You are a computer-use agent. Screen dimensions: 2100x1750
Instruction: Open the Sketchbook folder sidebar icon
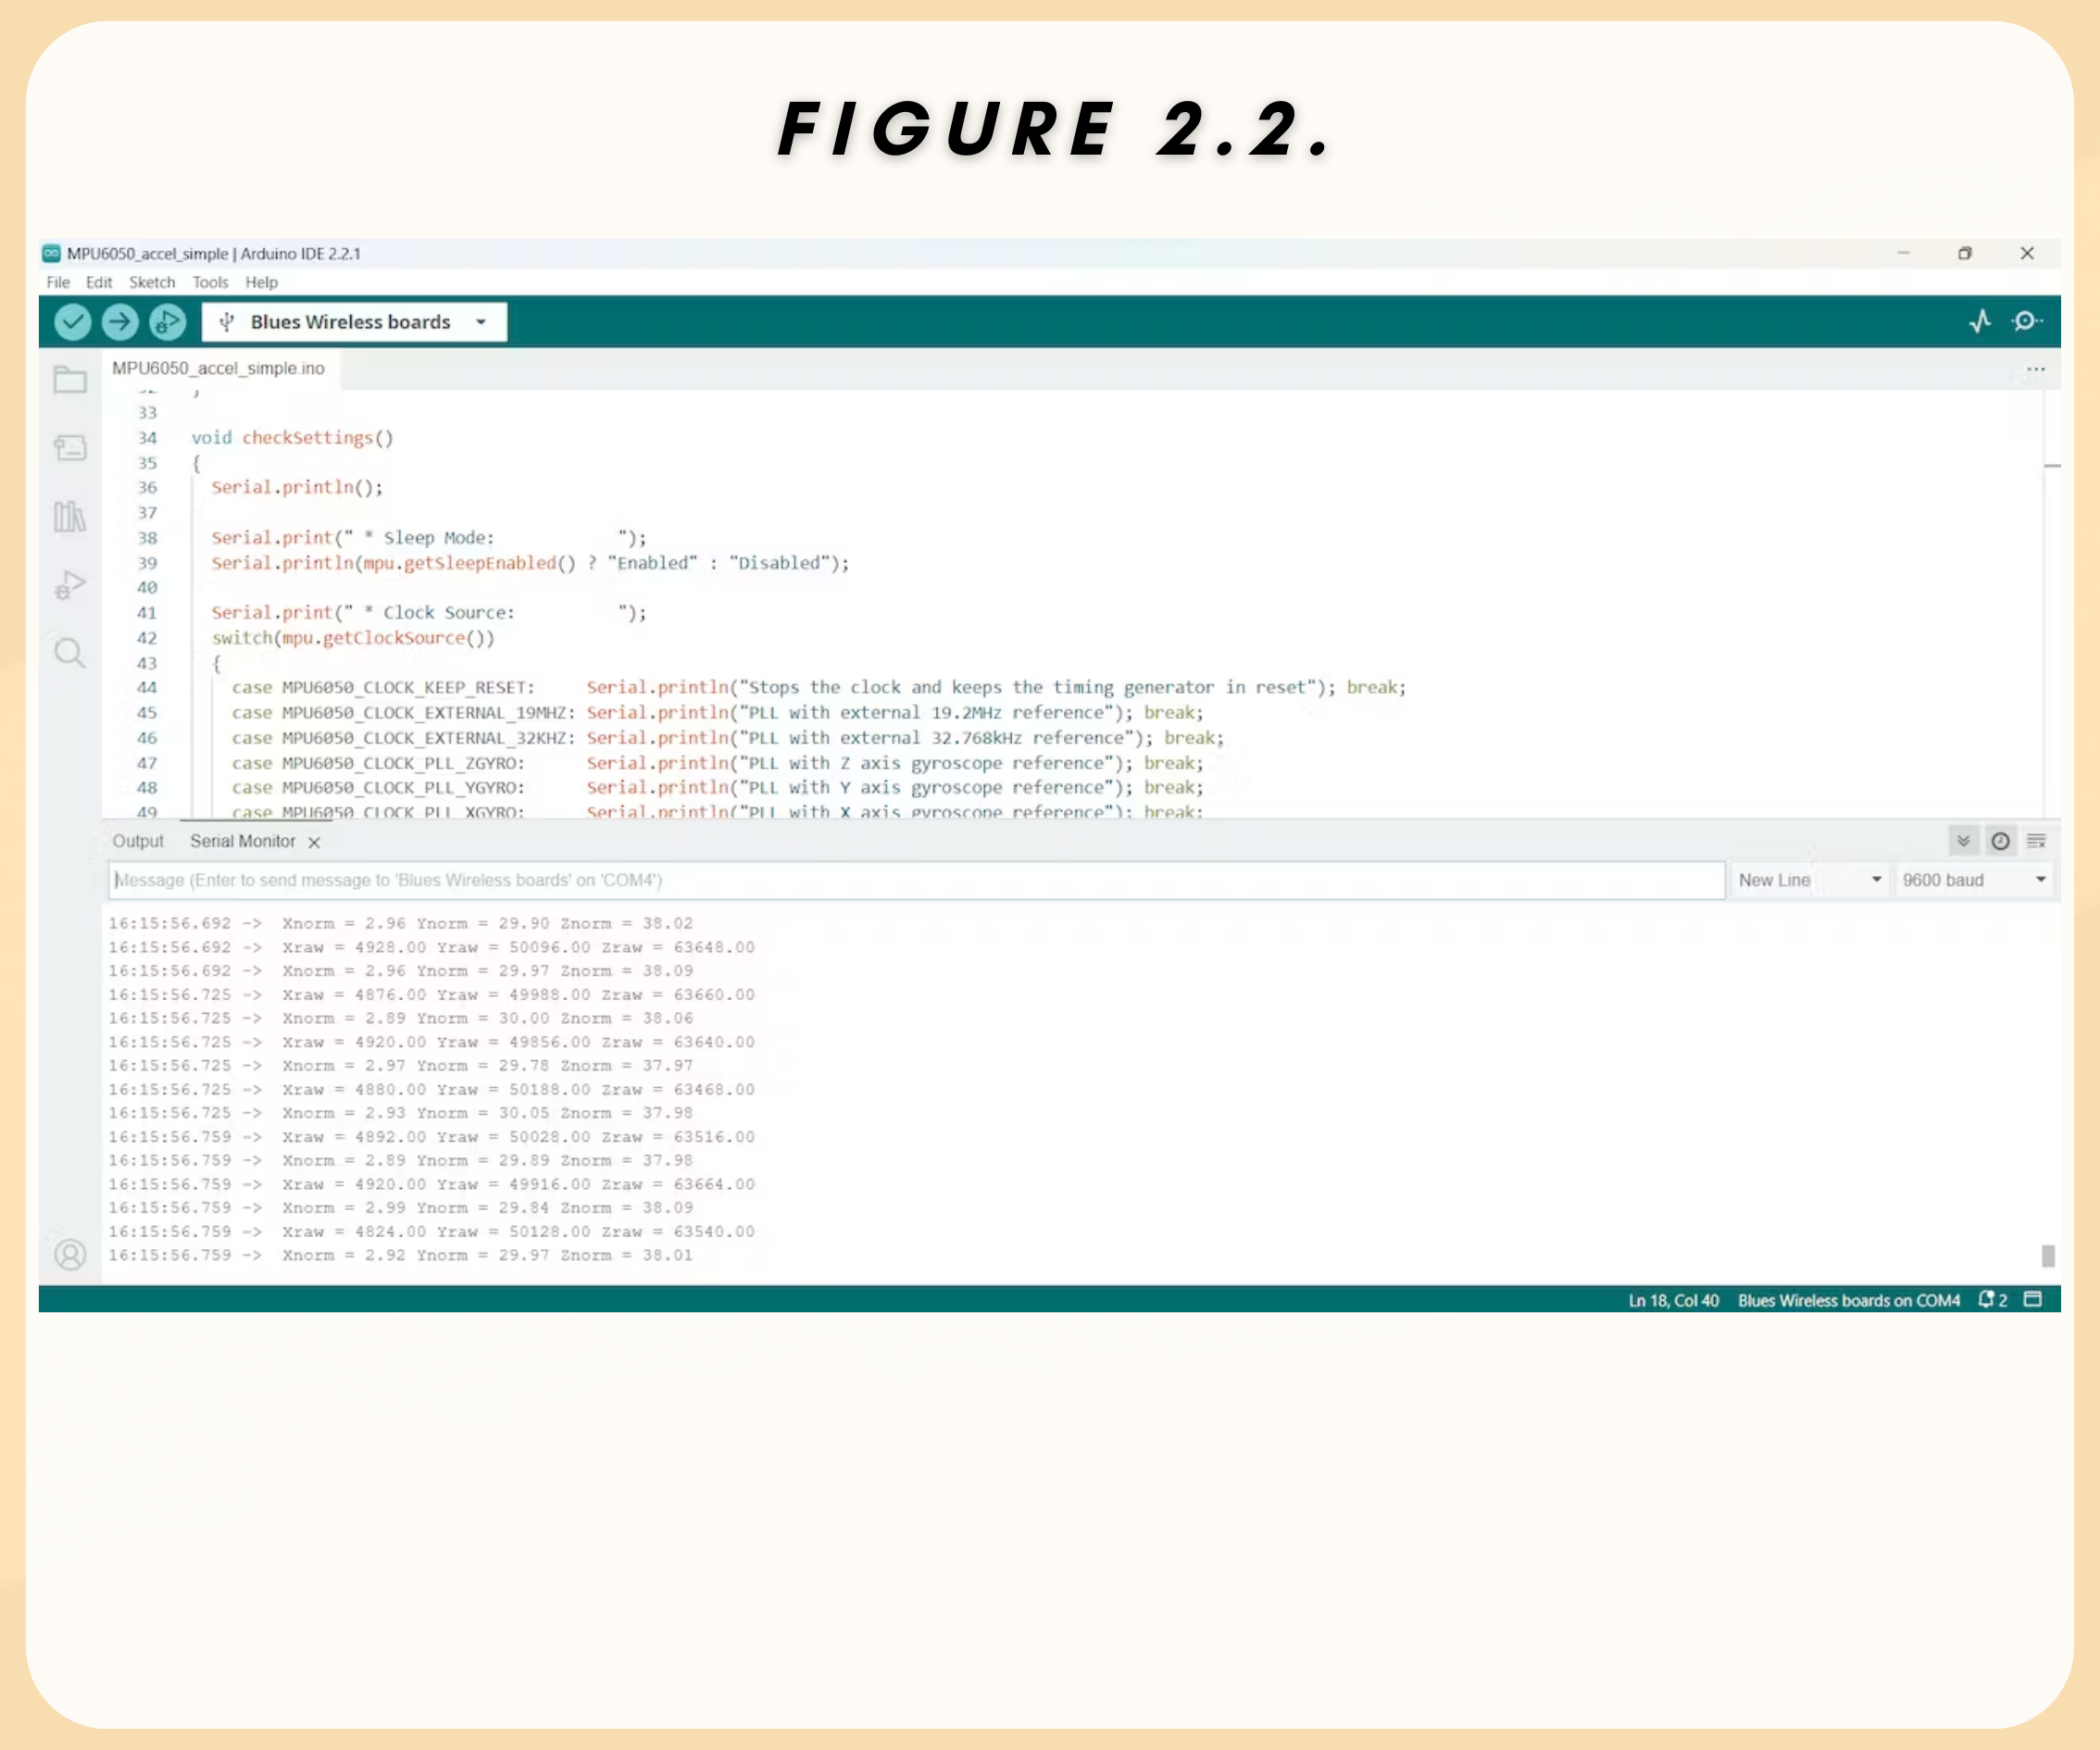(70, 379)
